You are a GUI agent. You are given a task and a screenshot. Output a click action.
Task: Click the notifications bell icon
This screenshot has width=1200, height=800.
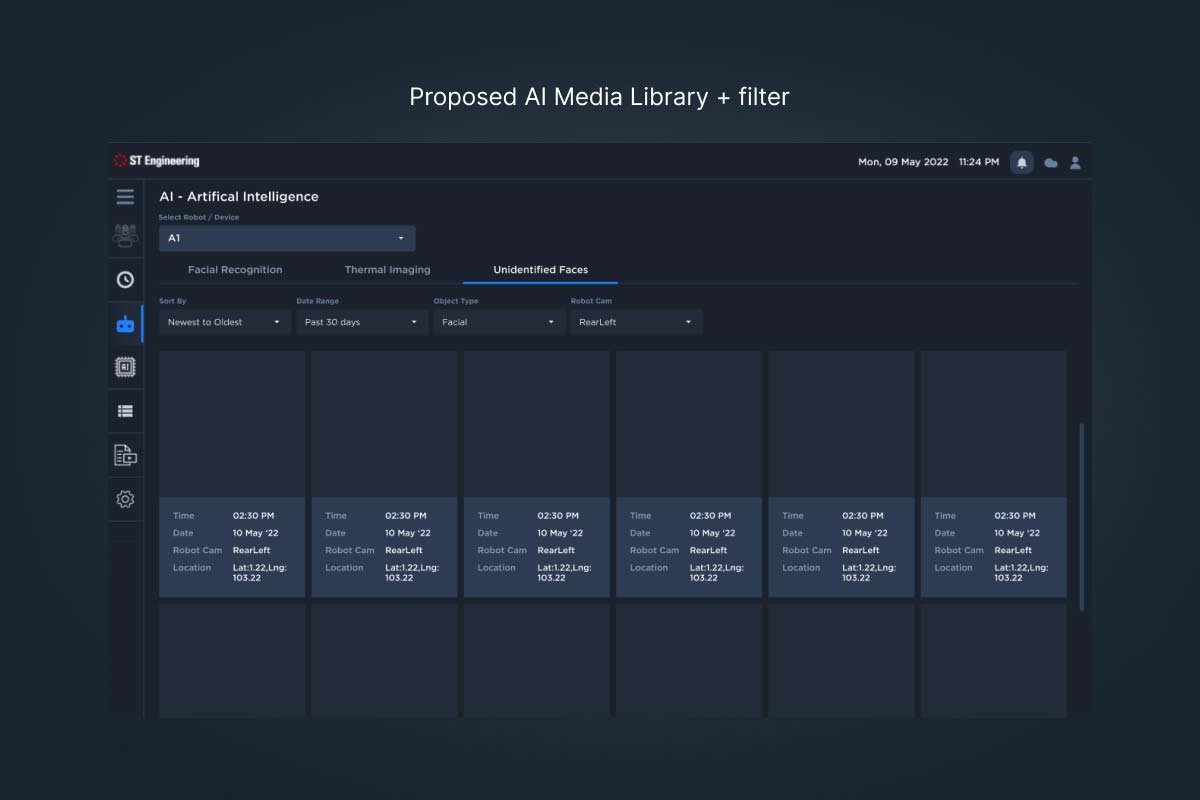click(x=1021, y=162)
